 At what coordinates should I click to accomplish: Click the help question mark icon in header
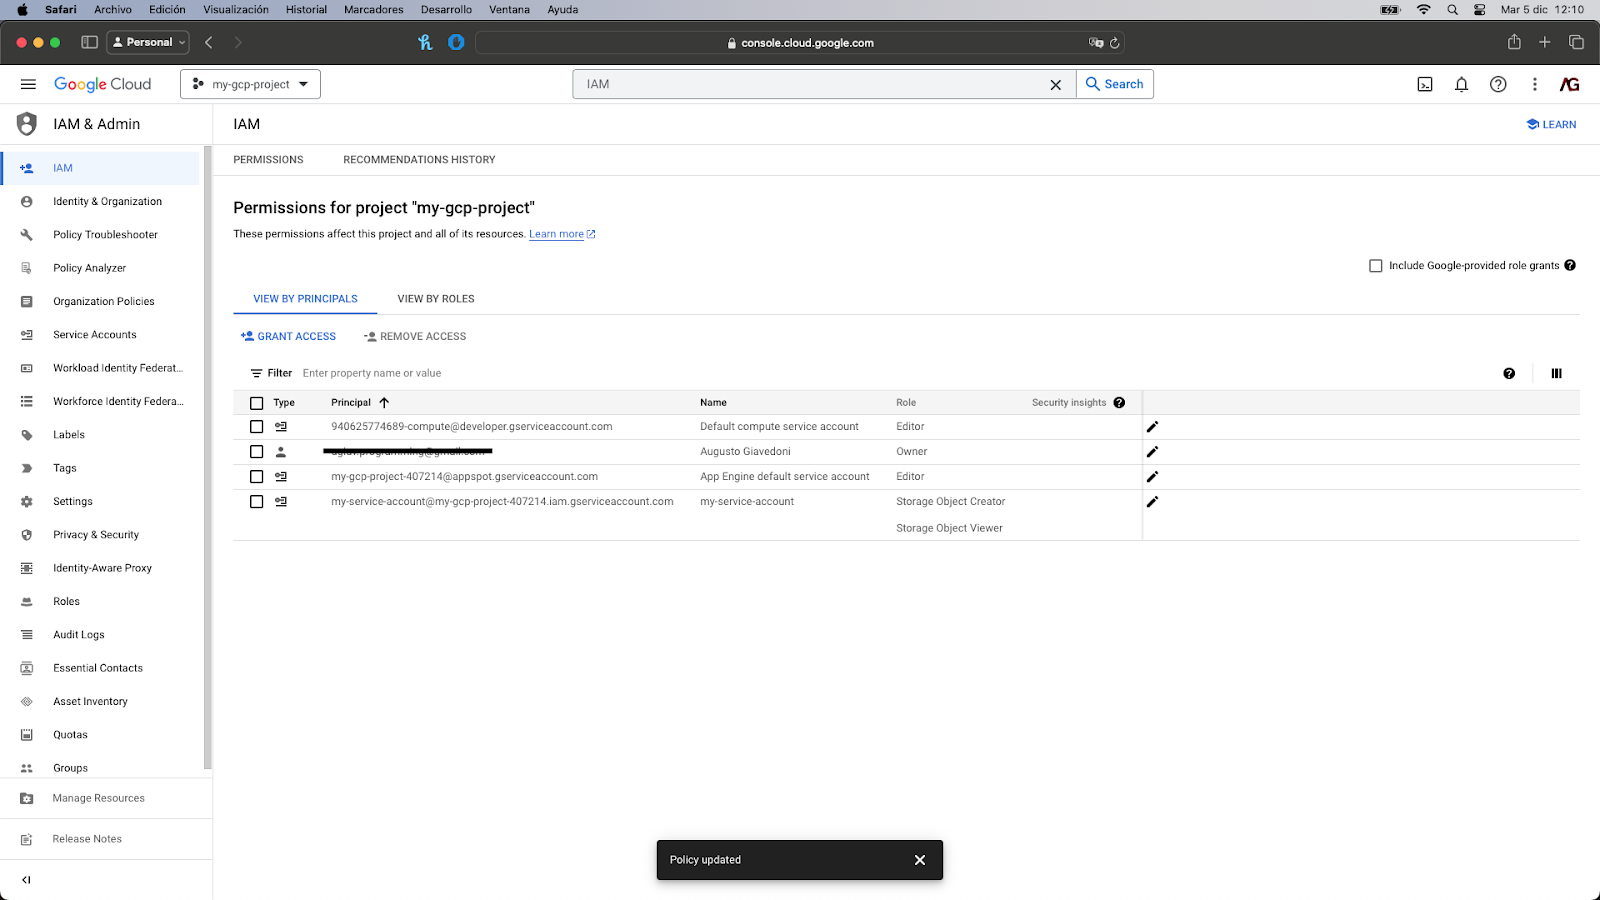click(x=1498, y=84)
